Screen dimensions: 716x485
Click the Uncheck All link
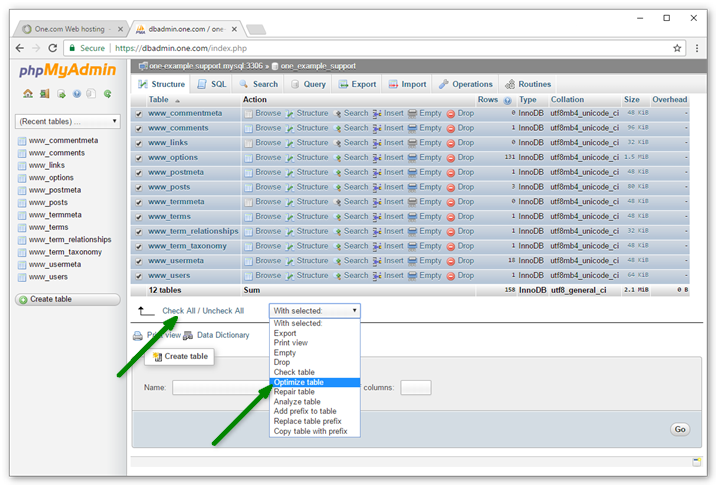[223, 311]
